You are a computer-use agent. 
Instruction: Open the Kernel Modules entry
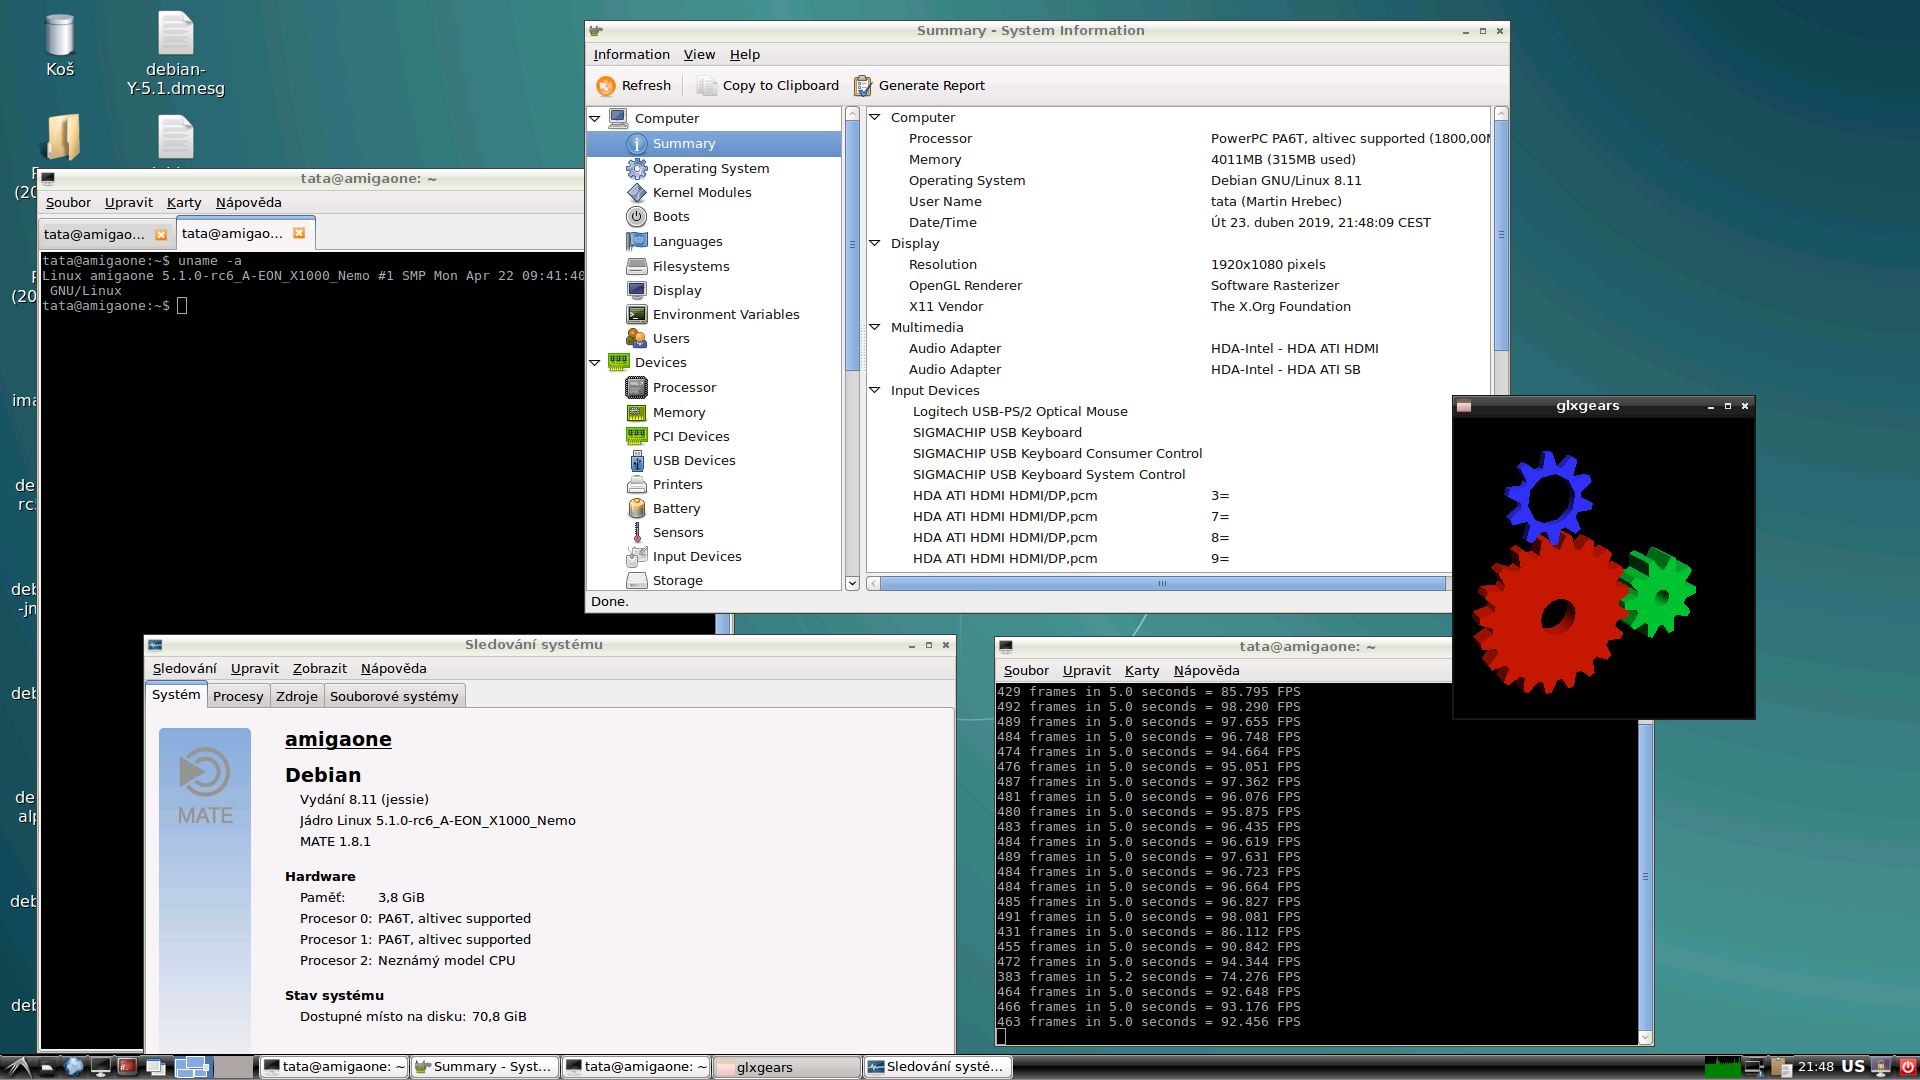point(701,193)
